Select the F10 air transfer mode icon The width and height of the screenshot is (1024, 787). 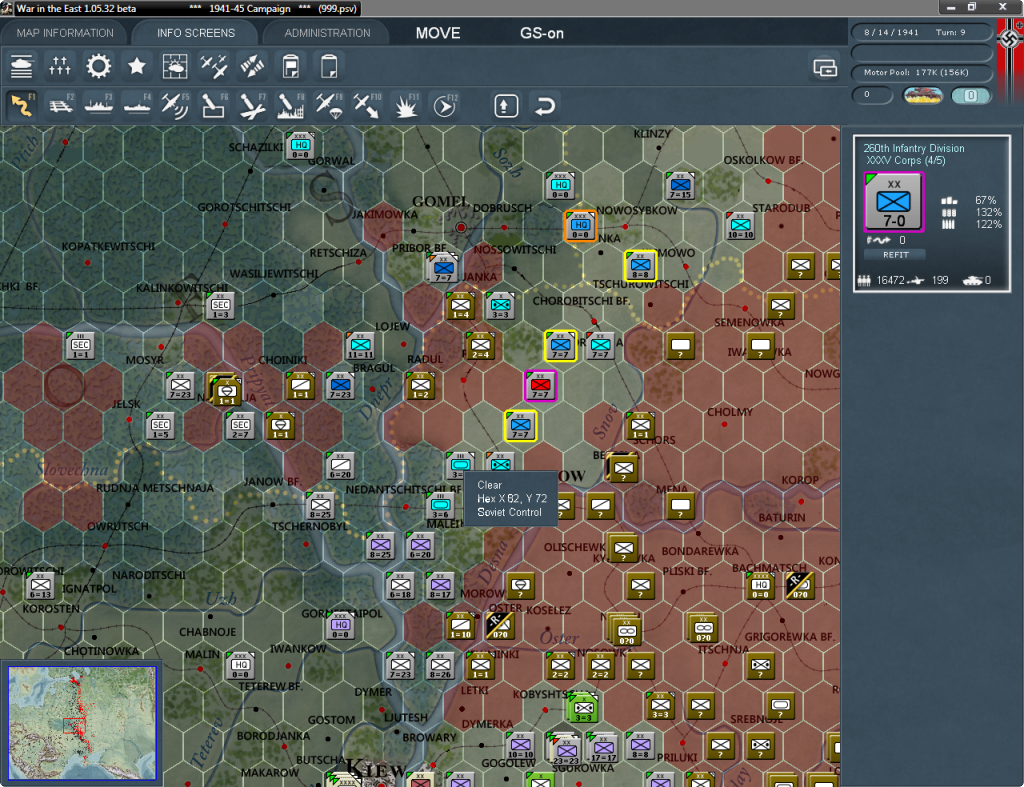367,106
